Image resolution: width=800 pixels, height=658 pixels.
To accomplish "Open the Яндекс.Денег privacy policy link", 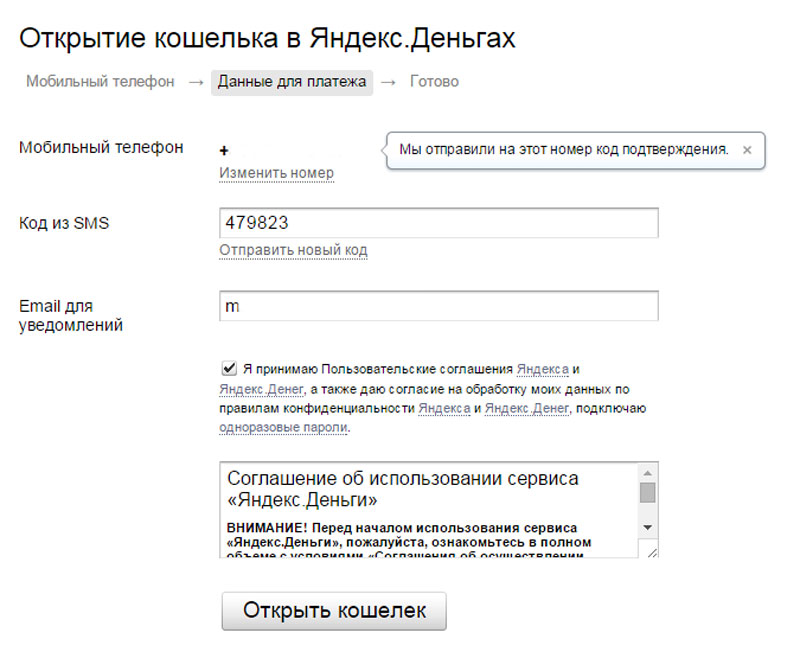I will pos(527,408).
